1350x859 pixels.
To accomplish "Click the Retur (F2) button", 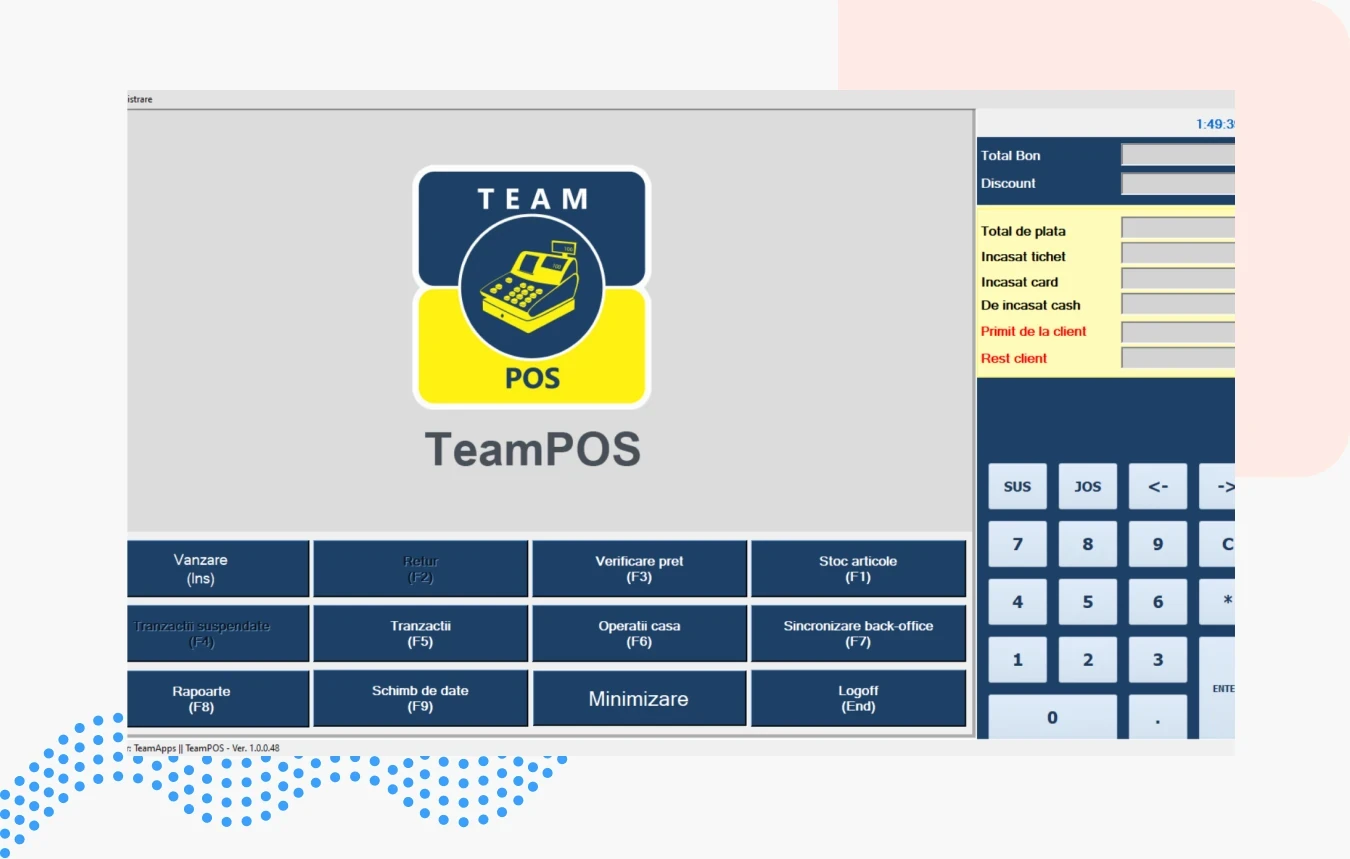I will point(420,569).
